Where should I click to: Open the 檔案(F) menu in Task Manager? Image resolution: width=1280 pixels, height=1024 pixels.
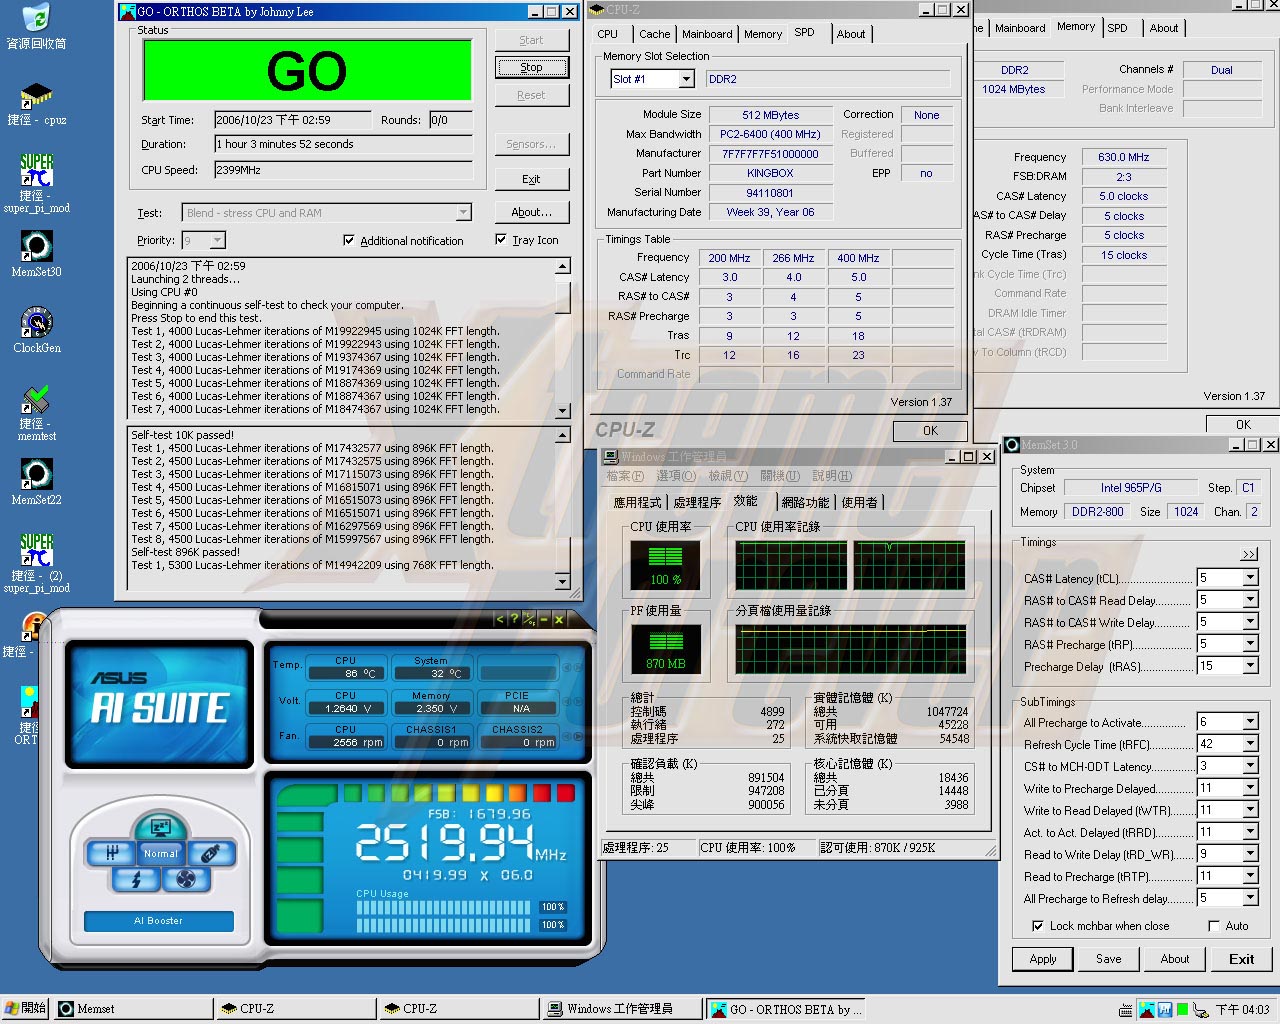pyautogui.click(x=625, y=476)
